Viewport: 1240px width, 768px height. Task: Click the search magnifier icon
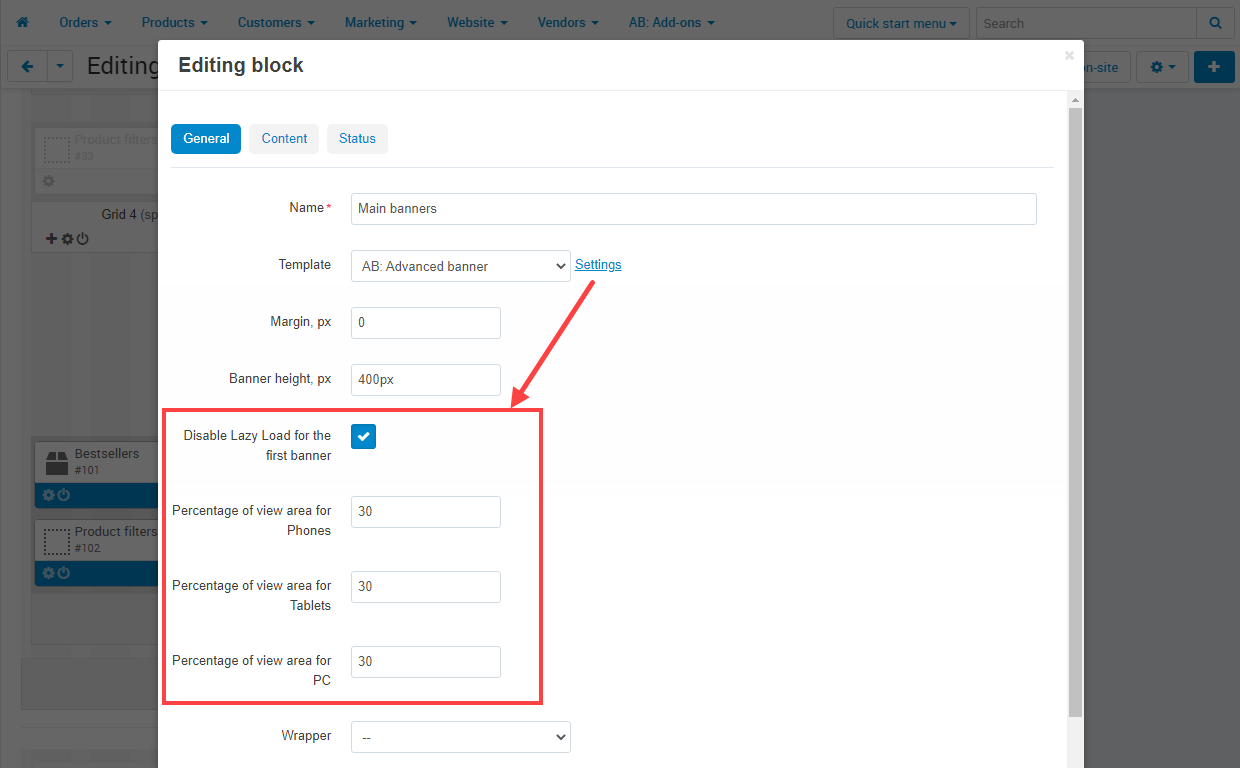tap(1215, 23)
